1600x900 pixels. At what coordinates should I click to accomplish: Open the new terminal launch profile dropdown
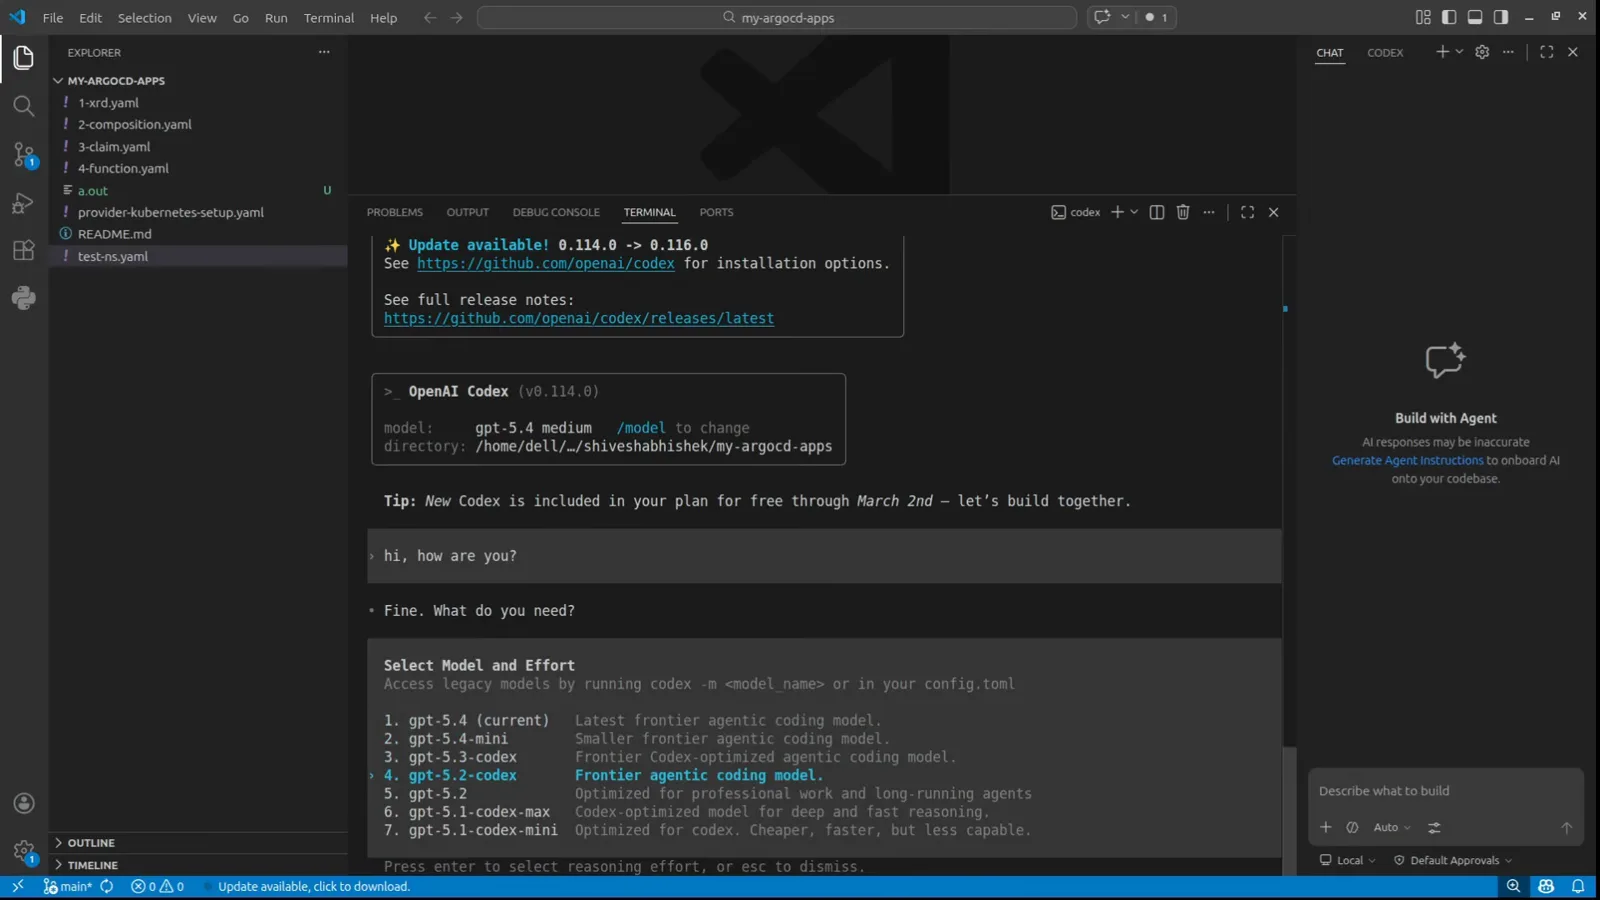point(1134,212)
